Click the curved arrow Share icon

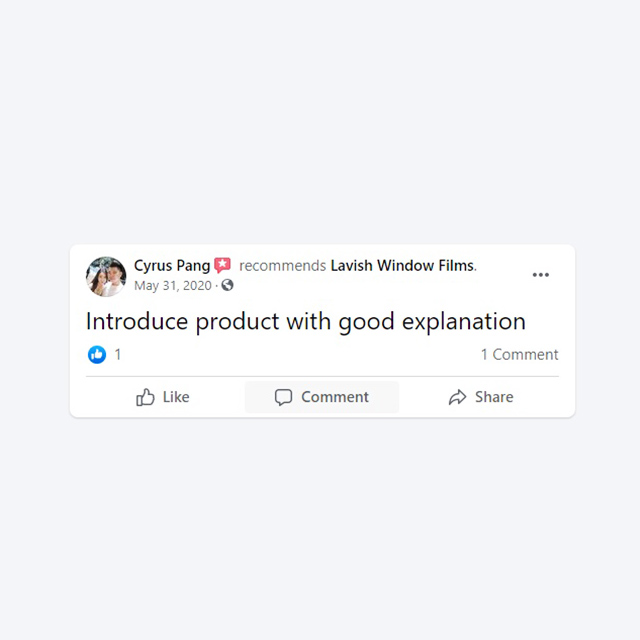pos(457,397)
